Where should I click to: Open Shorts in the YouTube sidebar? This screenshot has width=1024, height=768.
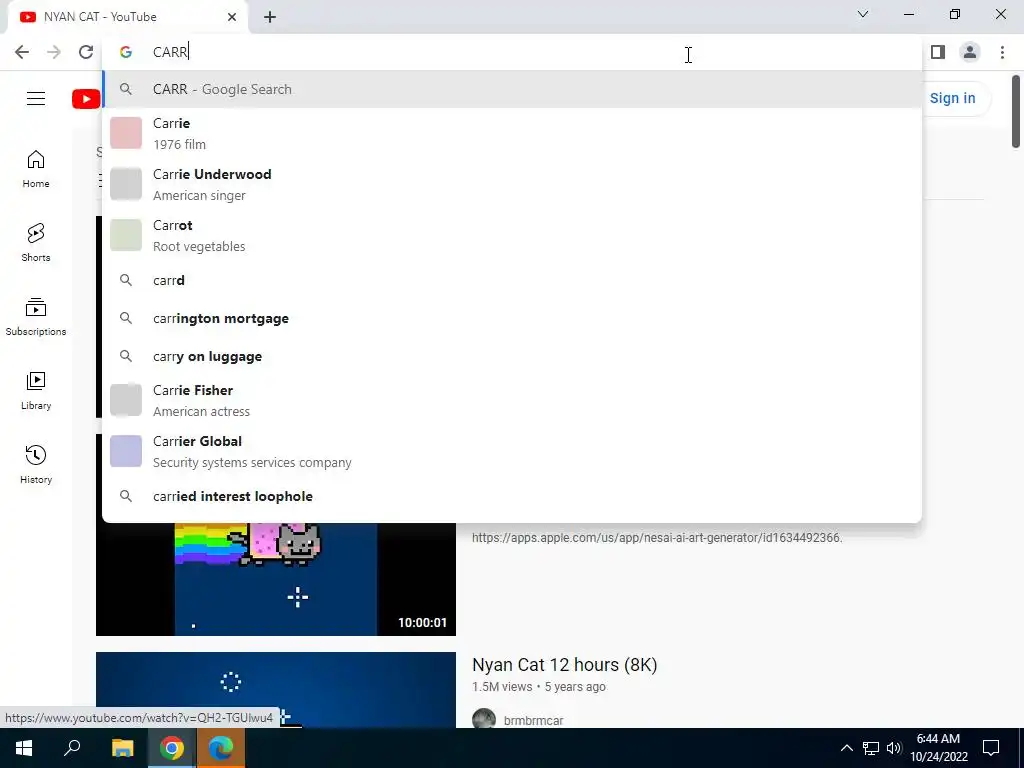point(36,242)
